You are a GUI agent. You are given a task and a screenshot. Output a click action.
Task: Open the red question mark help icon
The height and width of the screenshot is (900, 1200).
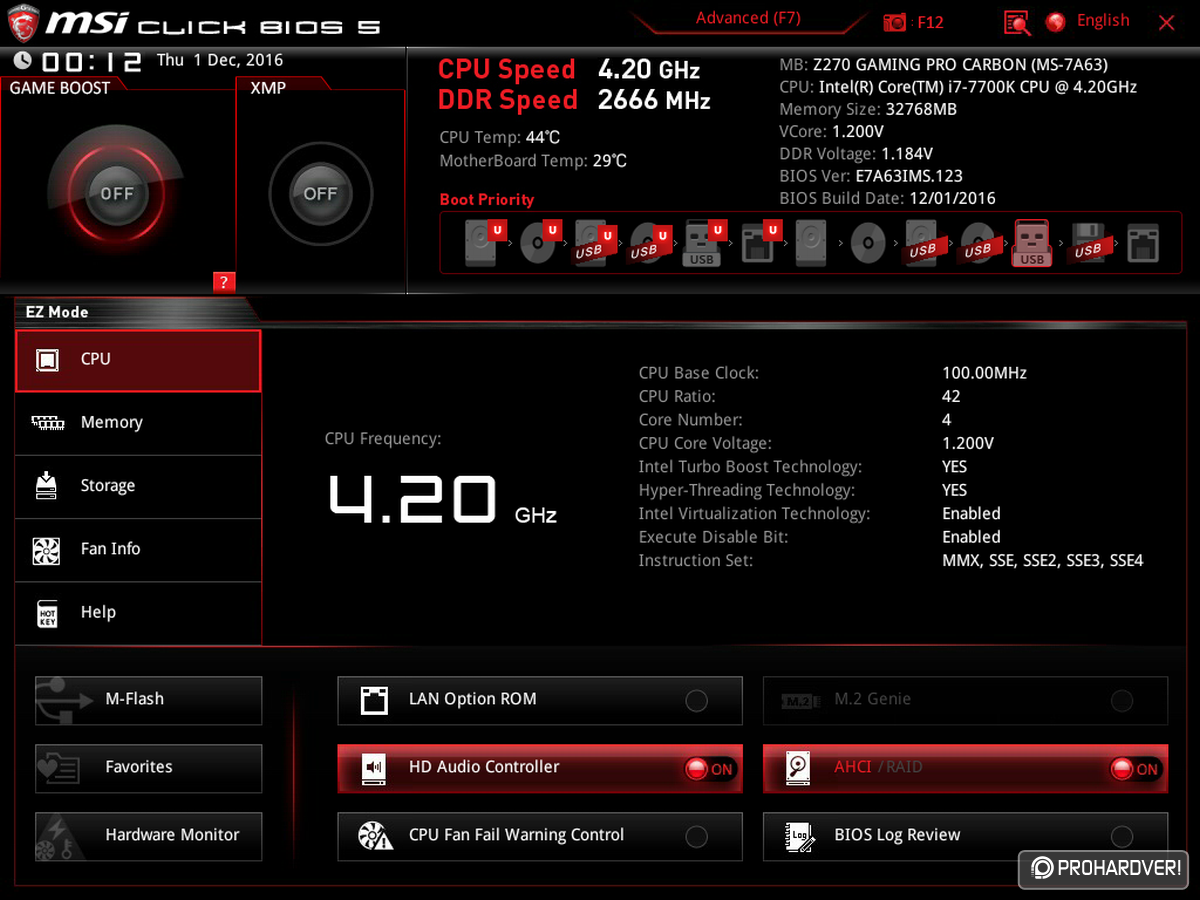[x=224, y=283]
